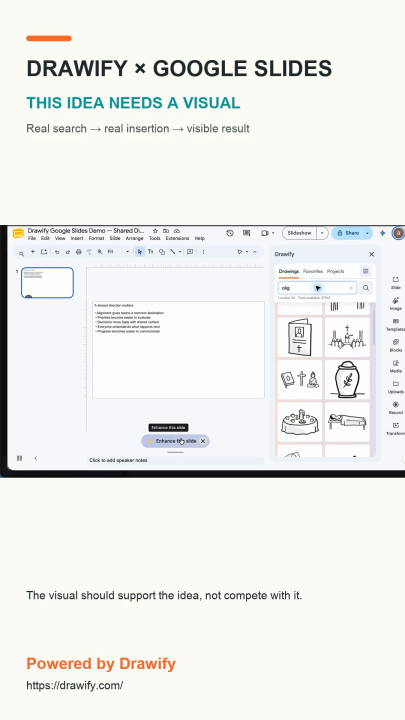Open the Blocks side panel icon

click(x=396, y=345)
